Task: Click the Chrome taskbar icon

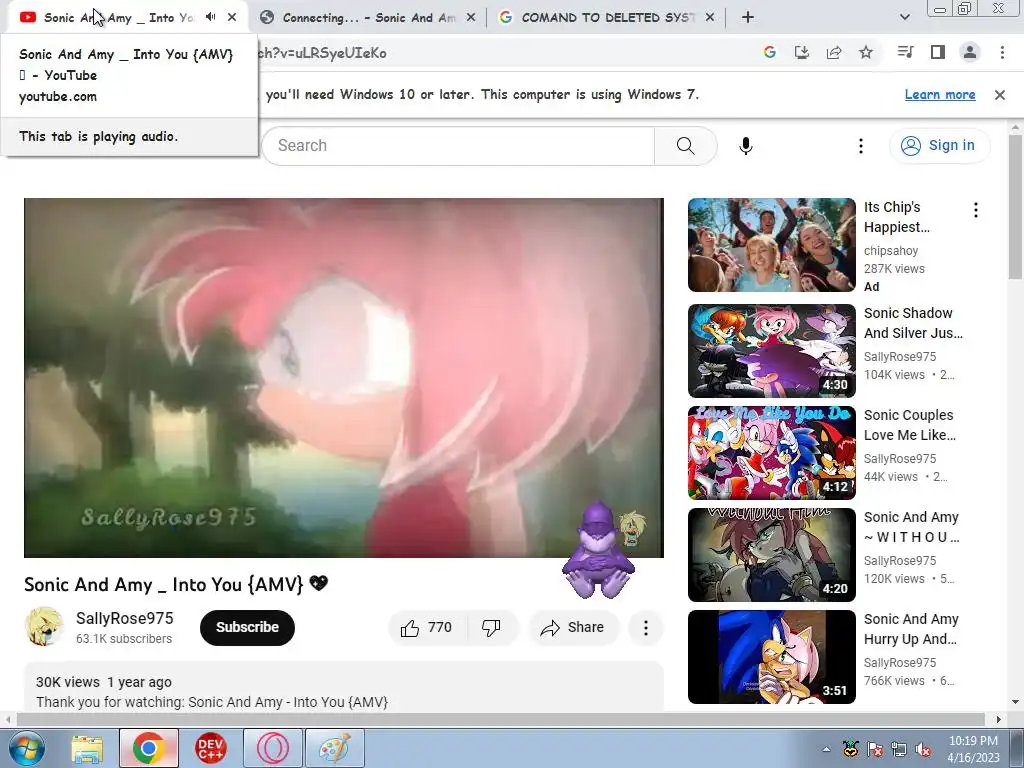Action: (148, 748)
